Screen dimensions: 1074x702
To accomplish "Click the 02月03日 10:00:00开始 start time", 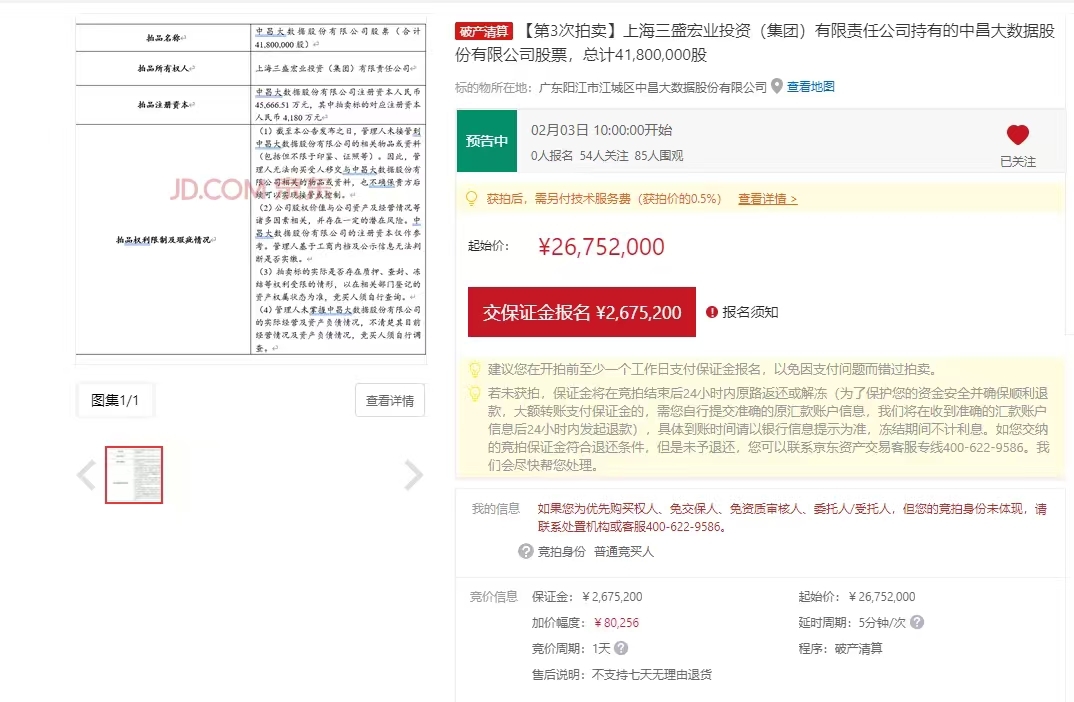I will pos(601,130).
